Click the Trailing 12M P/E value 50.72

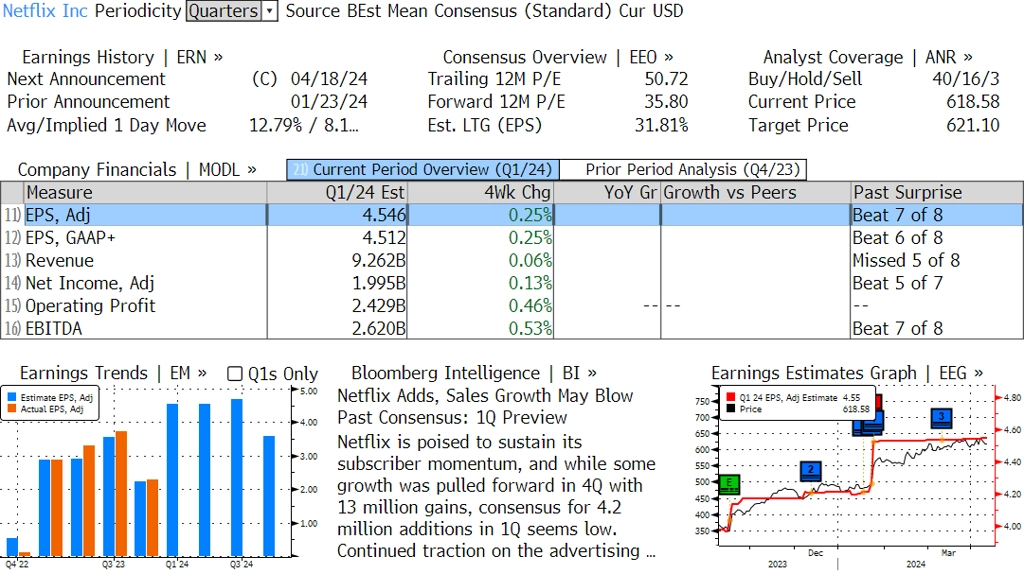coord(666,79)
